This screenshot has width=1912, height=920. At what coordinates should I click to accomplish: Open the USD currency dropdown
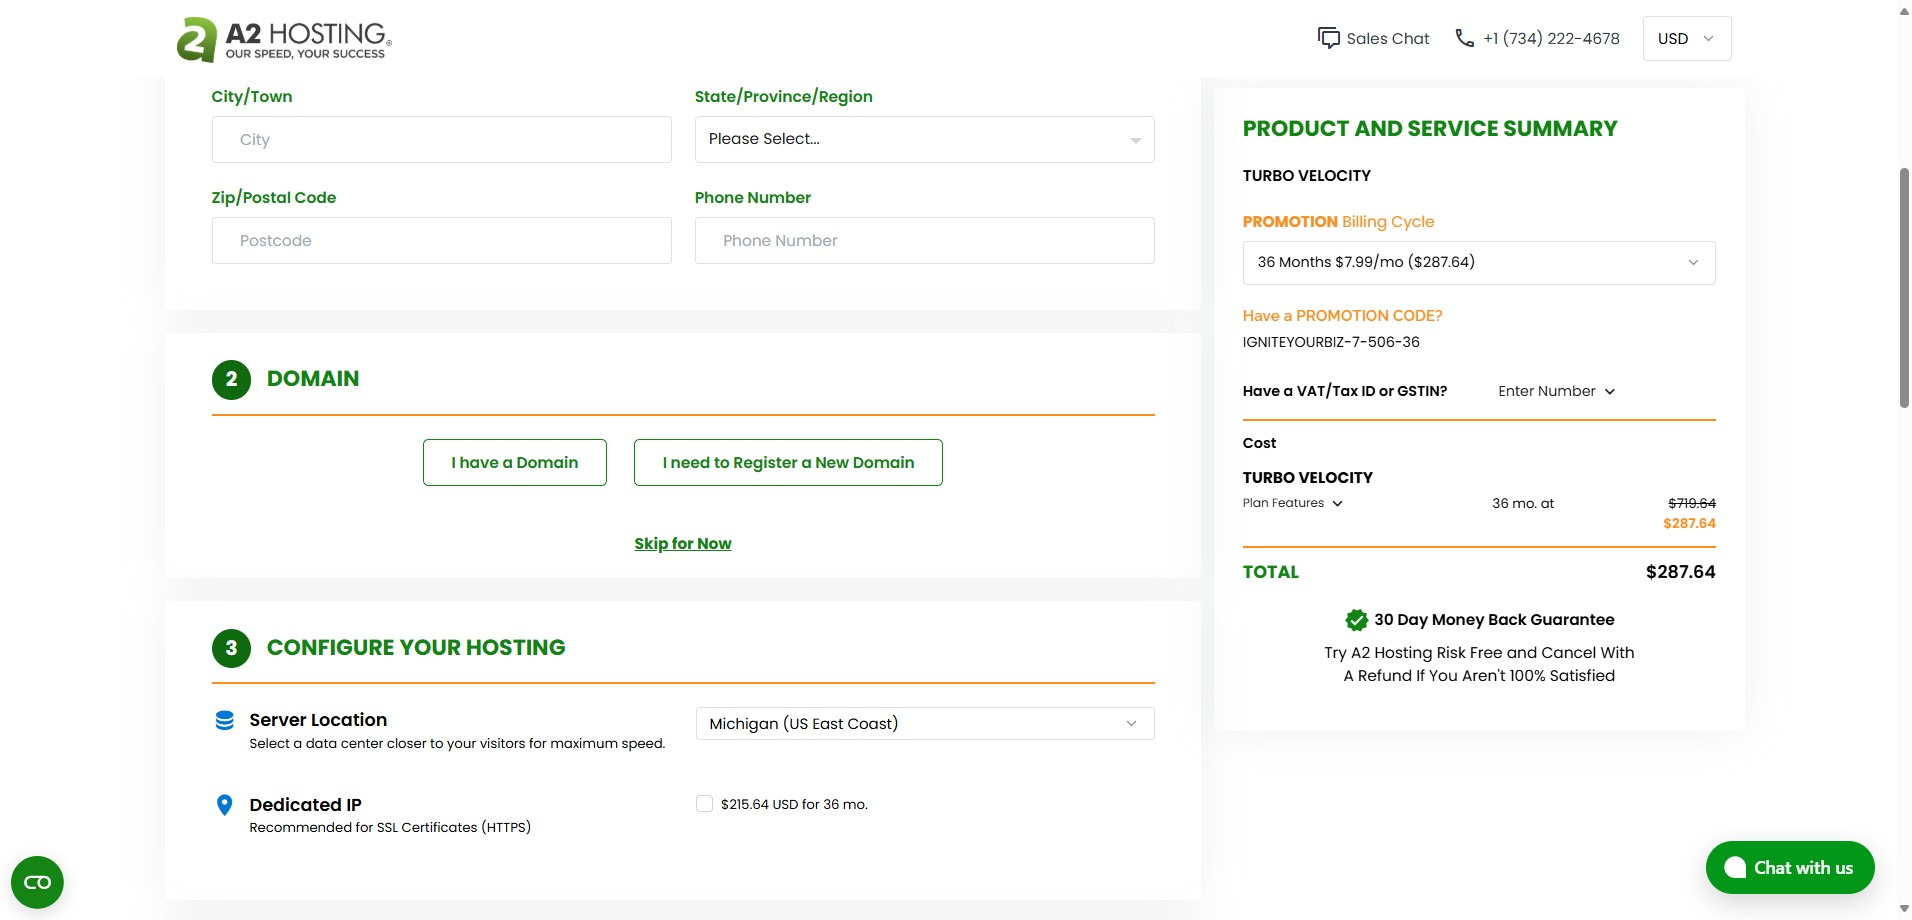(x=1687, y=38)
